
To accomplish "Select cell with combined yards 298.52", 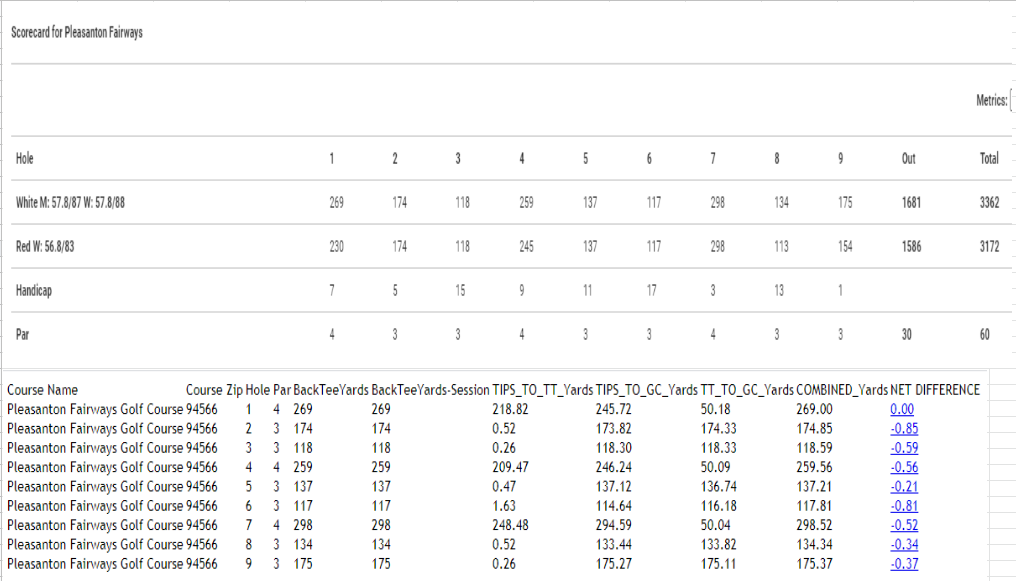I will [x=814, y=525].
